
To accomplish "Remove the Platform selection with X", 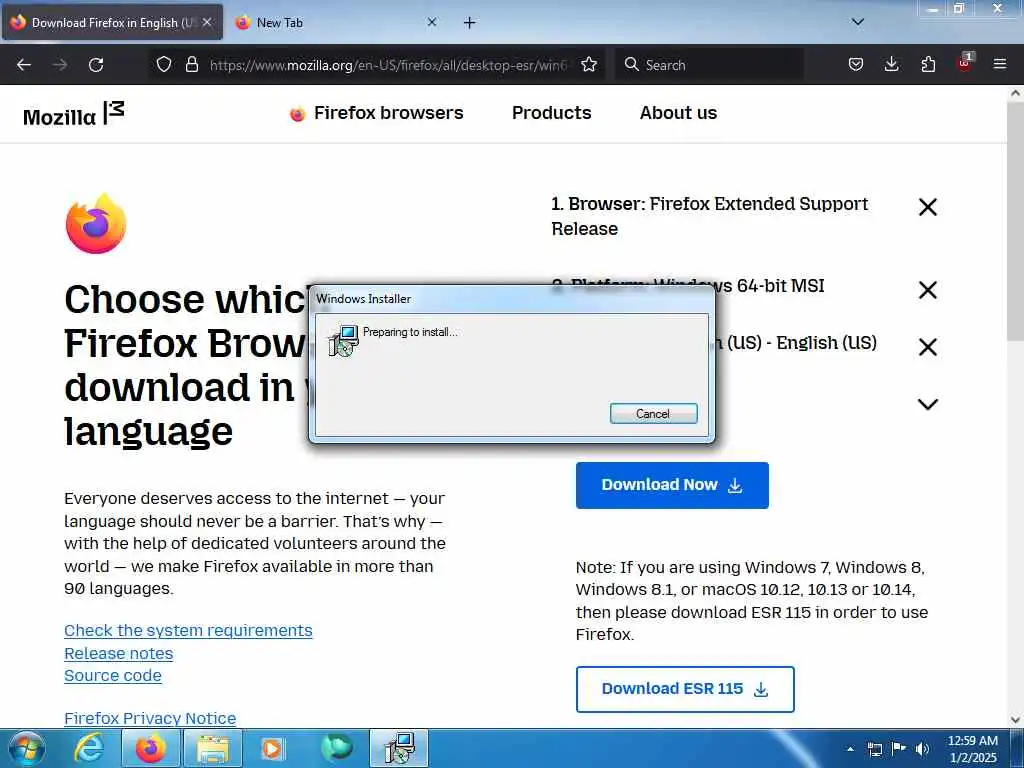I will tap(927, 290).
